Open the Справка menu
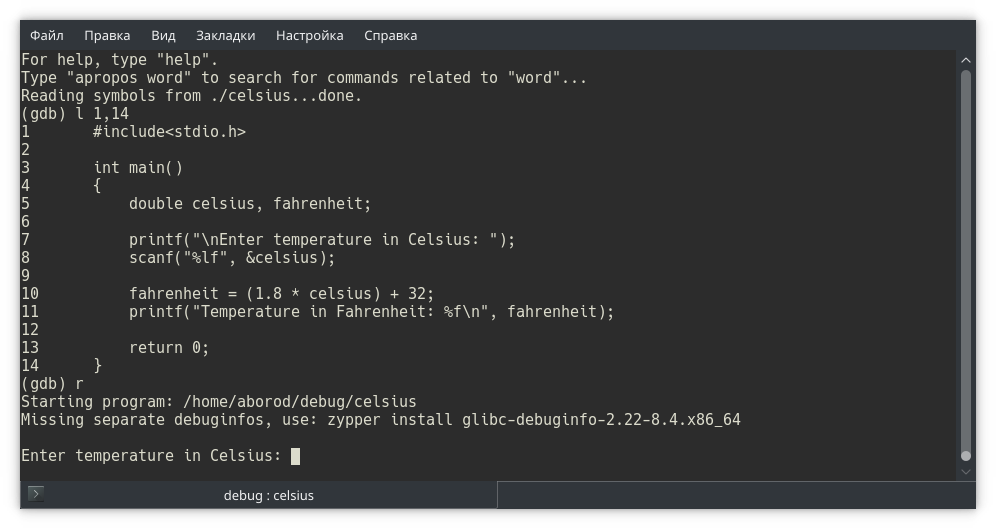The width and height of the screenshot is (996, 529). click(390, 35)
